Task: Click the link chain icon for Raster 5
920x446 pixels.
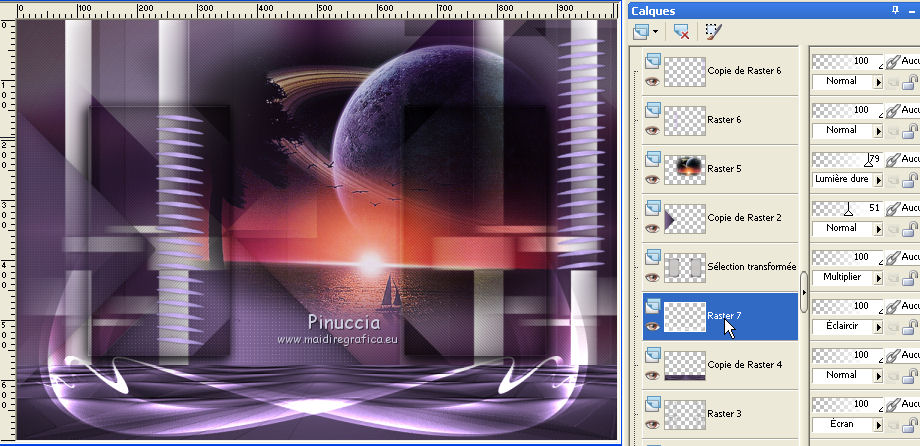Action: tap(893, 159)
